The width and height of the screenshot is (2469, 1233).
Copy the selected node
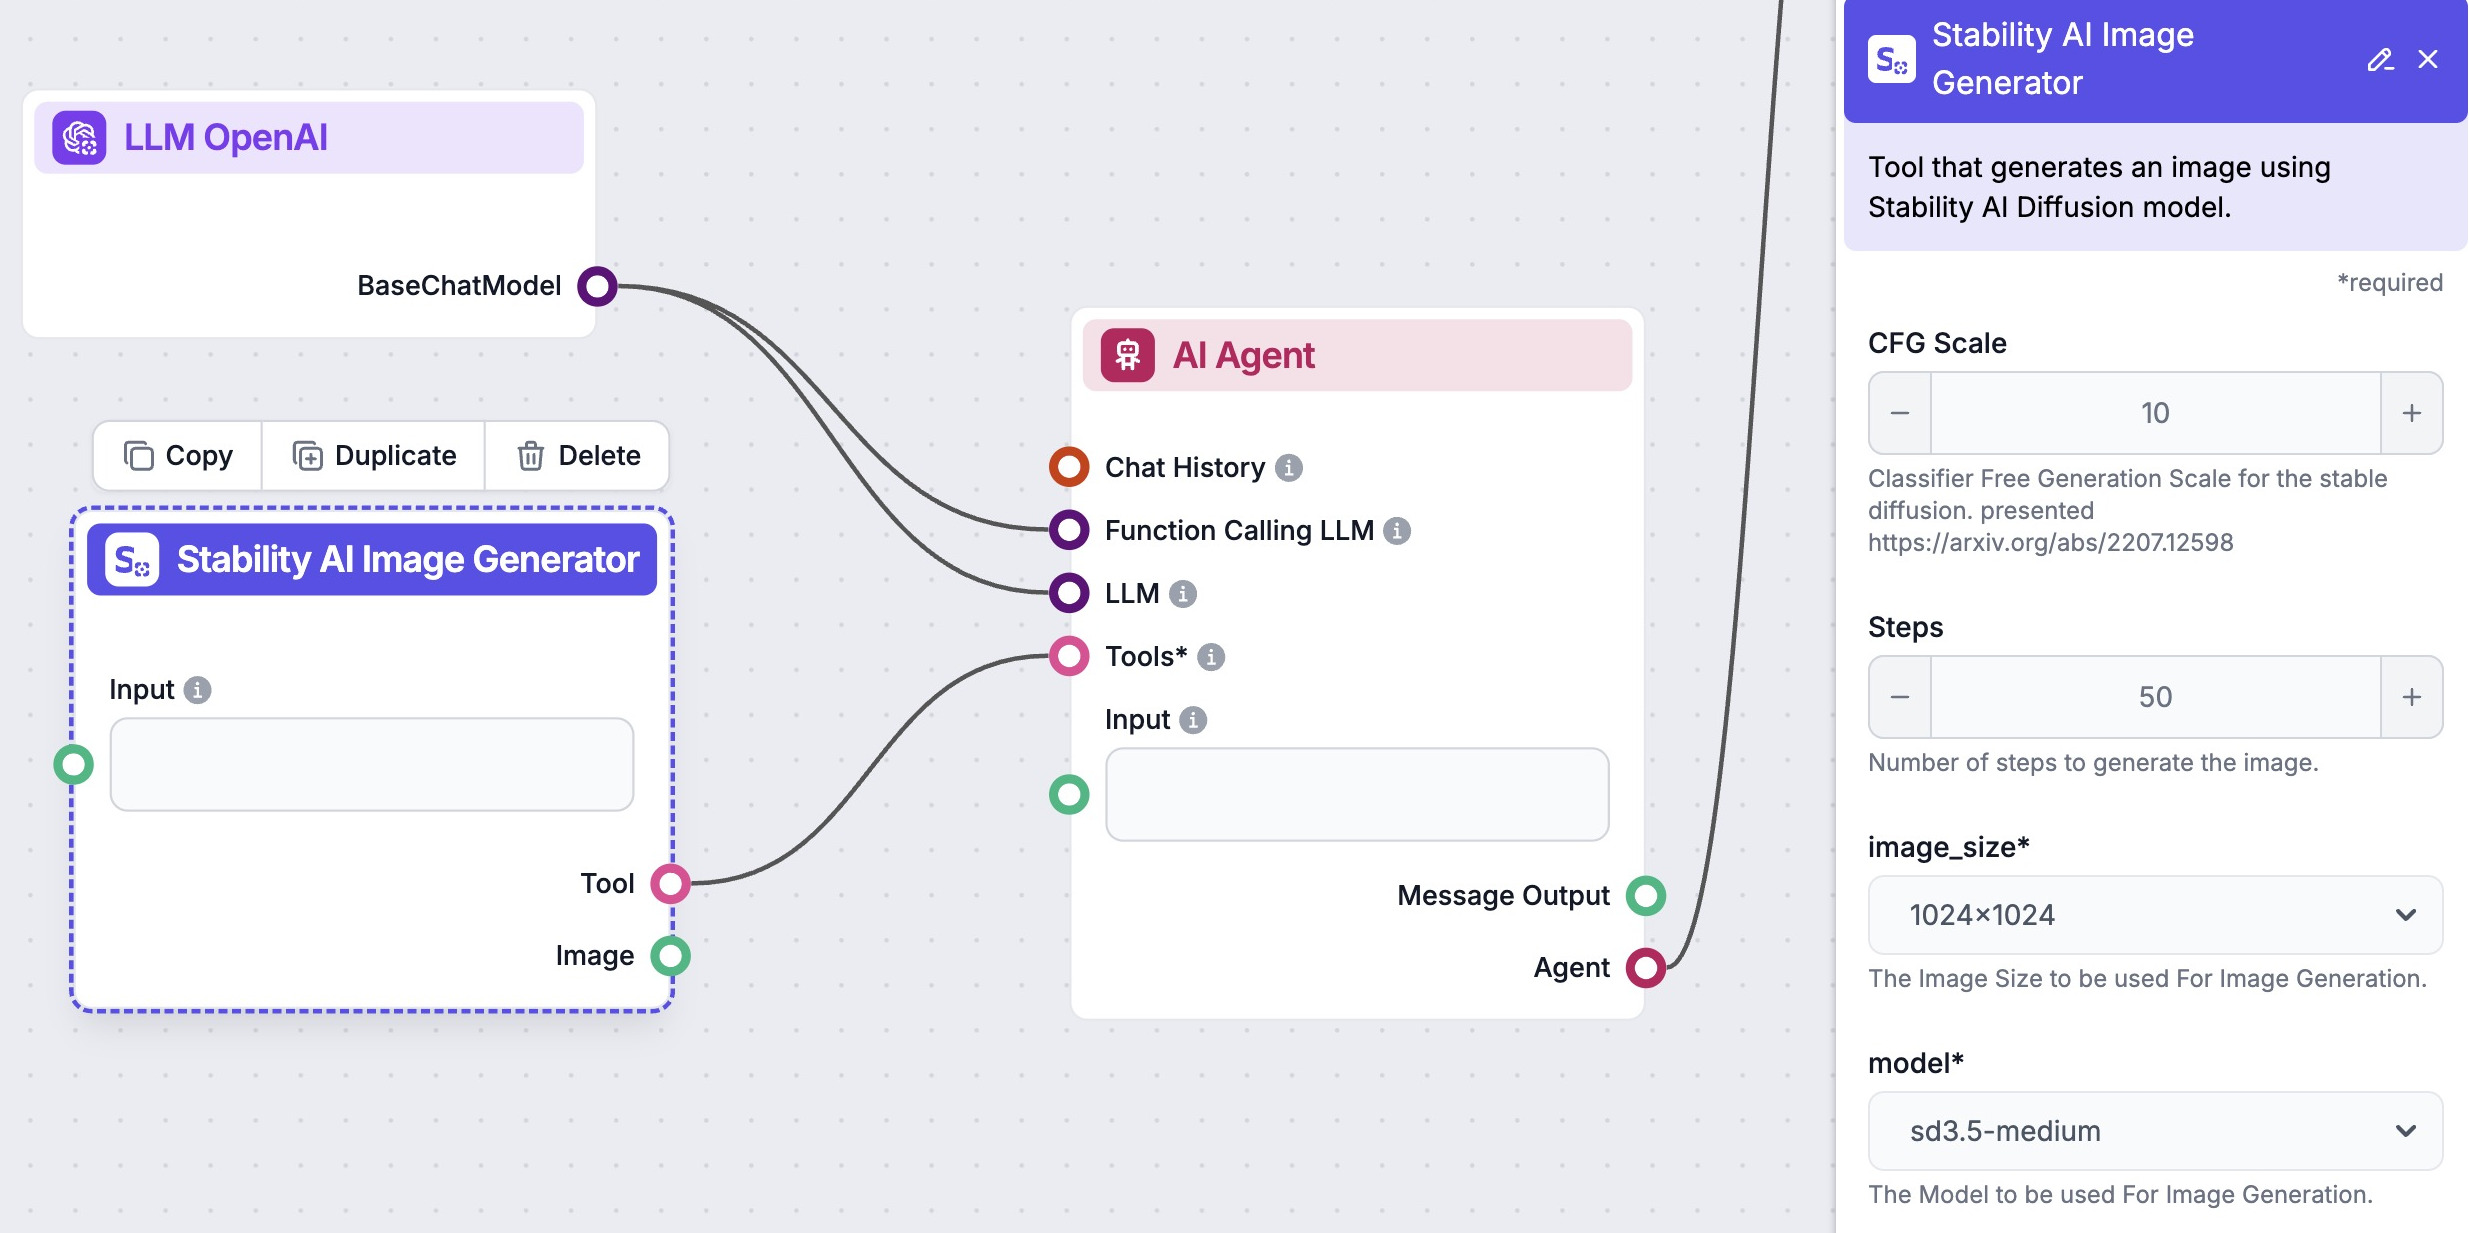click(178, 456)
